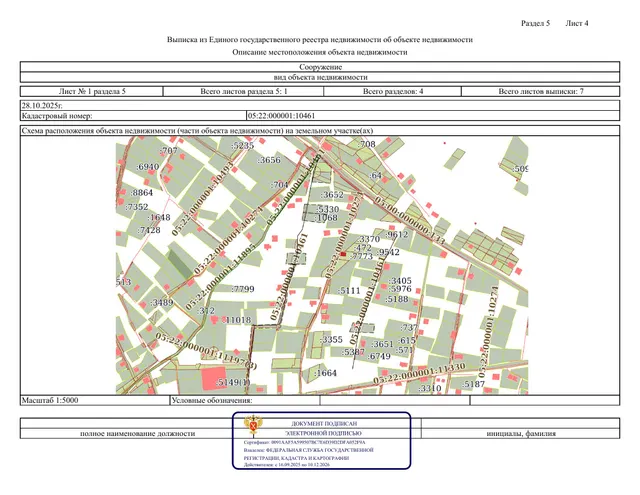Image resolution: width=640 pixels, height=495 pixels.
Task: Click map parcel label ':3652'
Action: coord(332,195)
